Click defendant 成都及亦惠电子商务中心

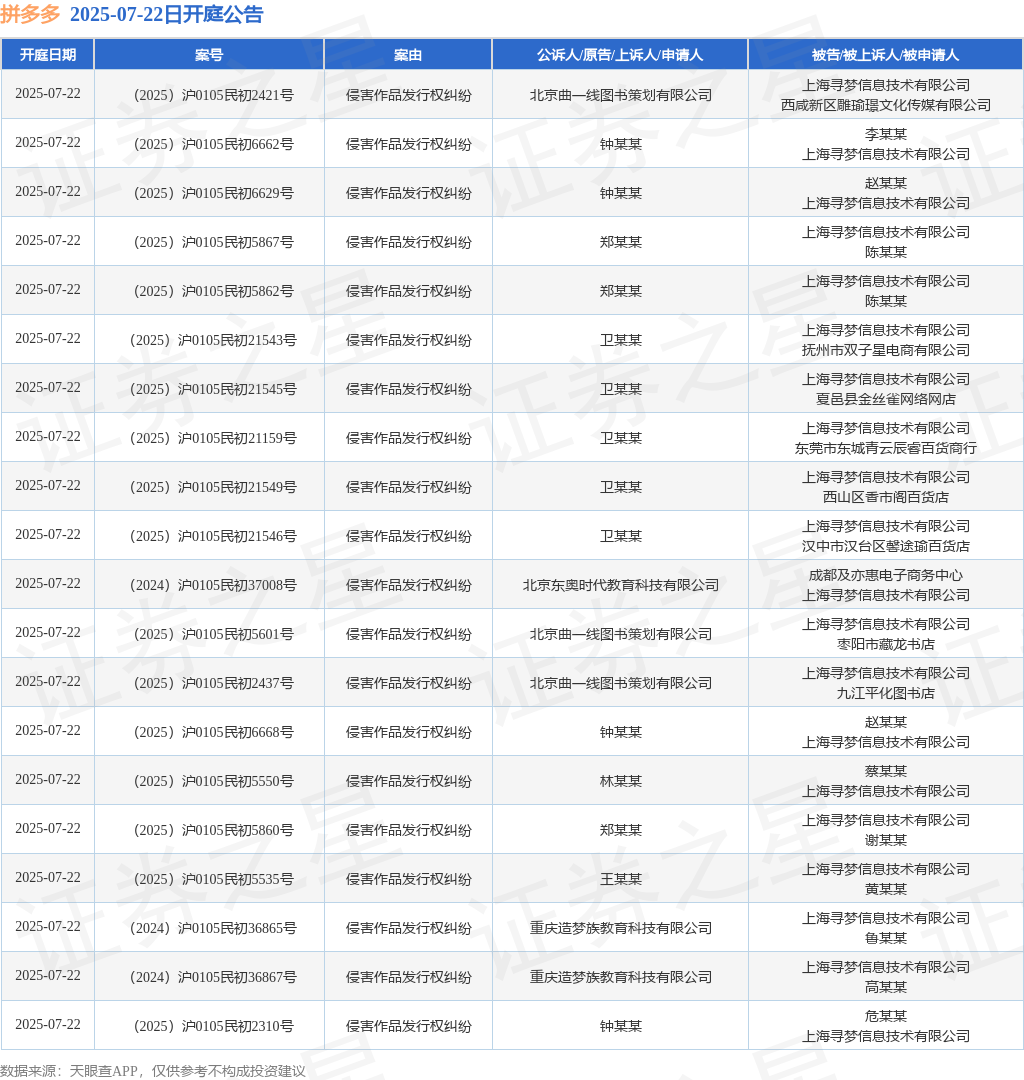[886, 574]
